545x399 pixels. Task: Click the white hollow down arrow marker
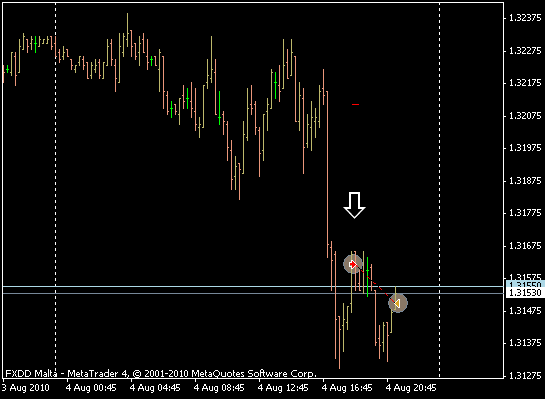354,205
